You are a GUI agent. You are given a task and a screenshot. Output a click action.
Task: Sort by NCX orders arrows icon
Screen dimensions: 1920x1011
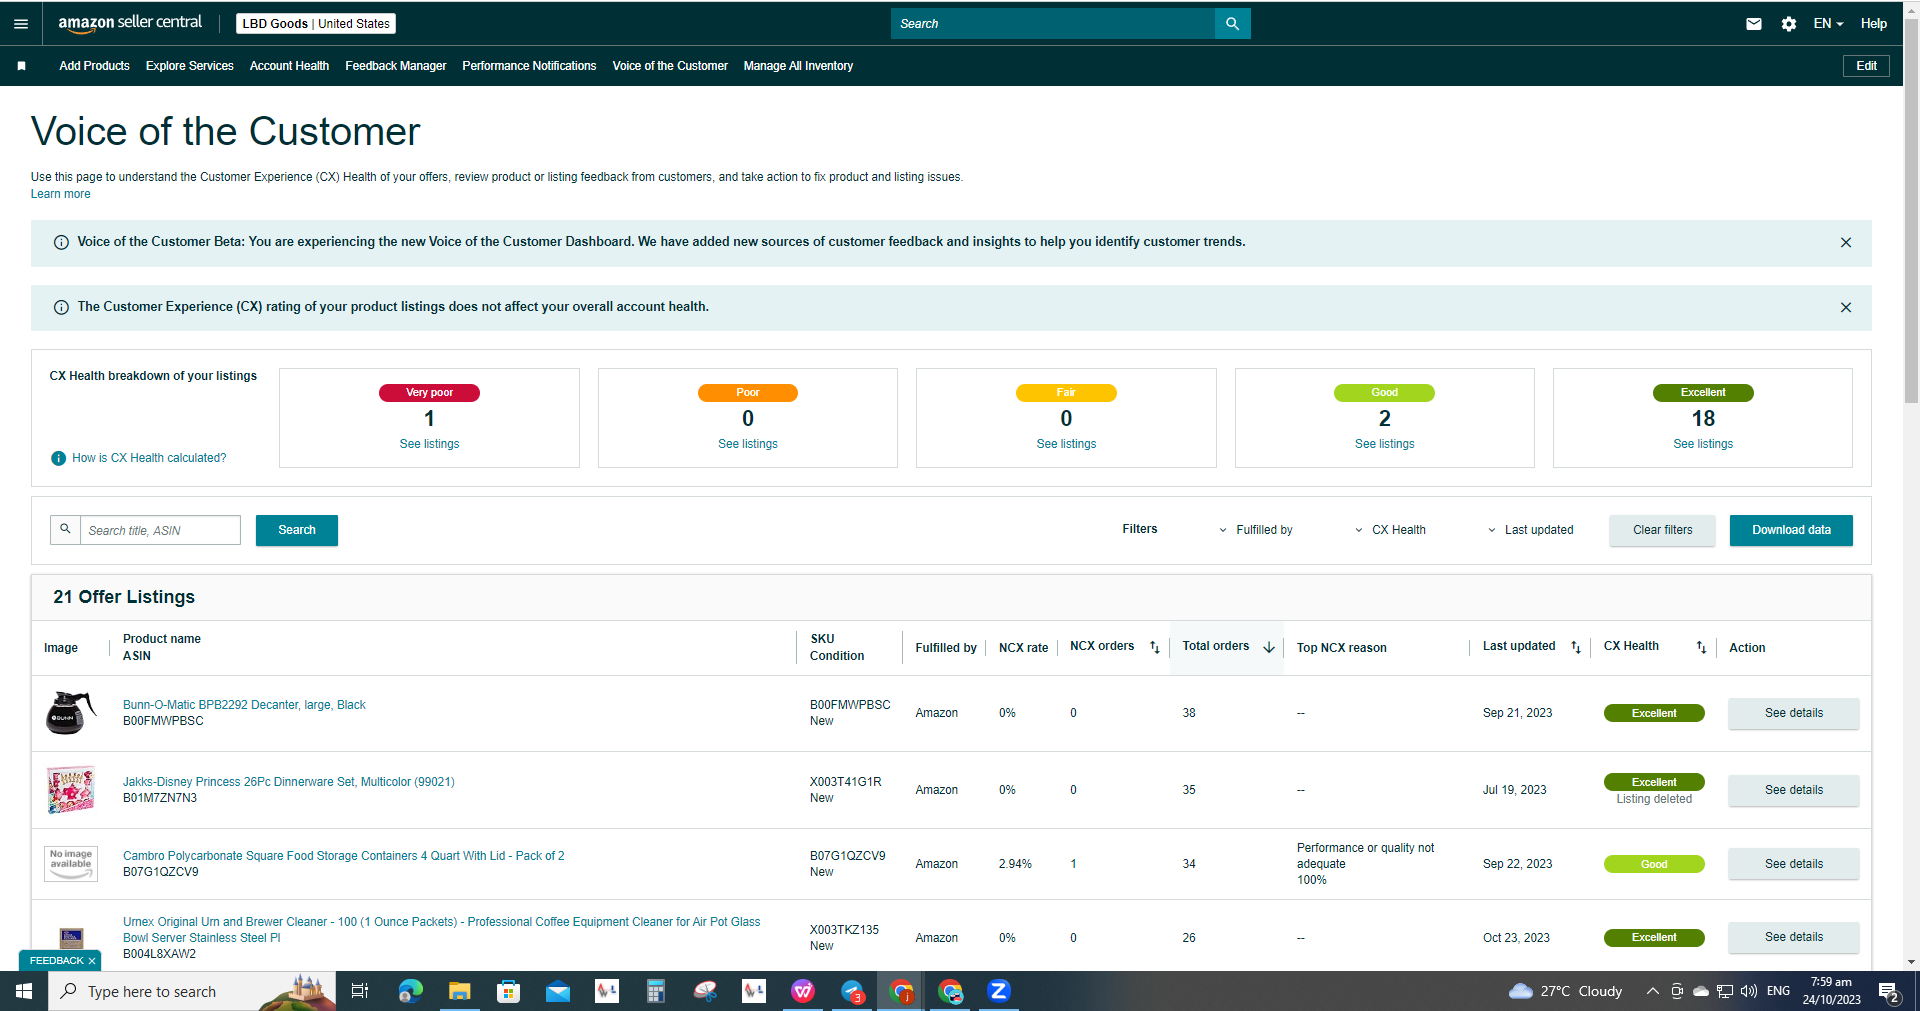coord(1155,647)
